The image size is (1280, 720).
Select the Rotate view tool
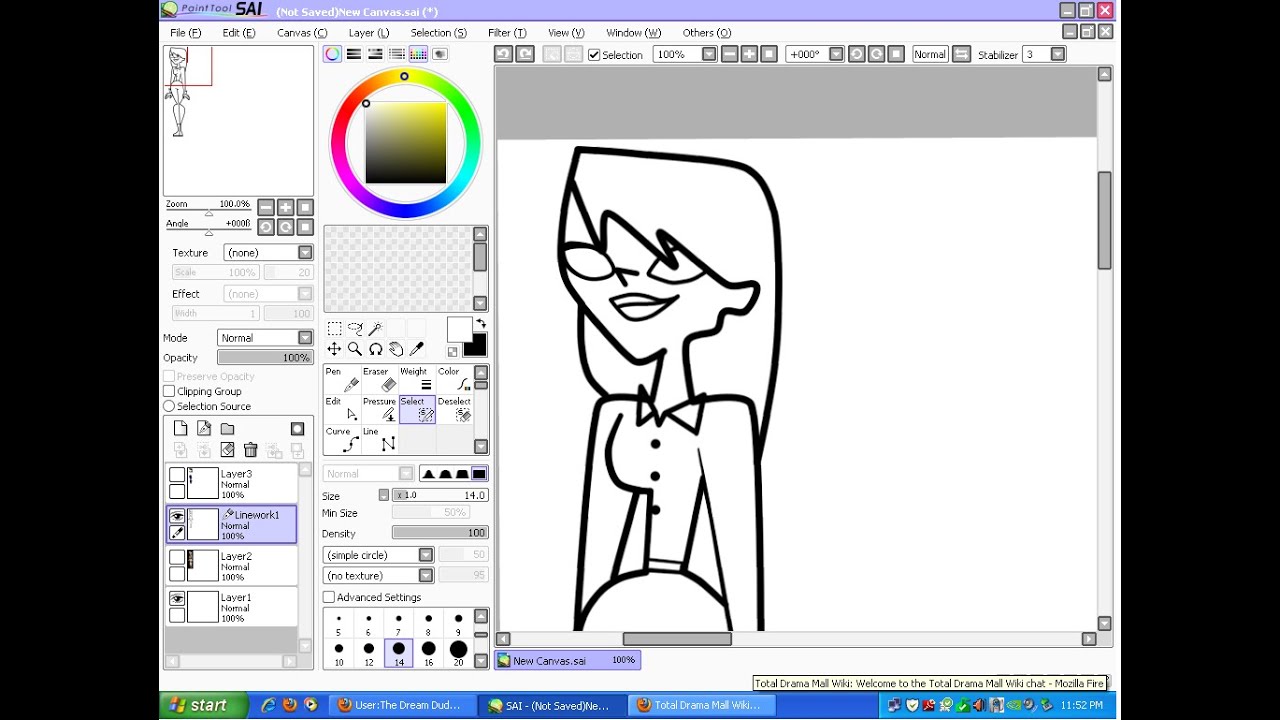click(376, 349)
